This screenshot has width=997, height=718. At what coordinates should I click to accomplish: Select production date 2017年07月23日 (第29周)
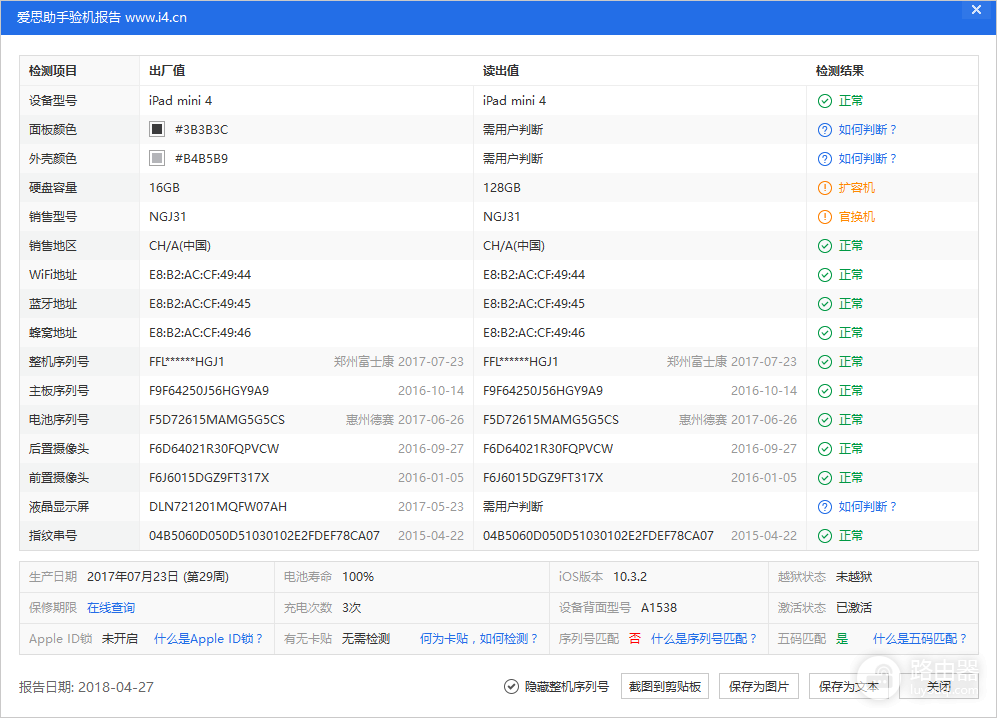(158, 577)
